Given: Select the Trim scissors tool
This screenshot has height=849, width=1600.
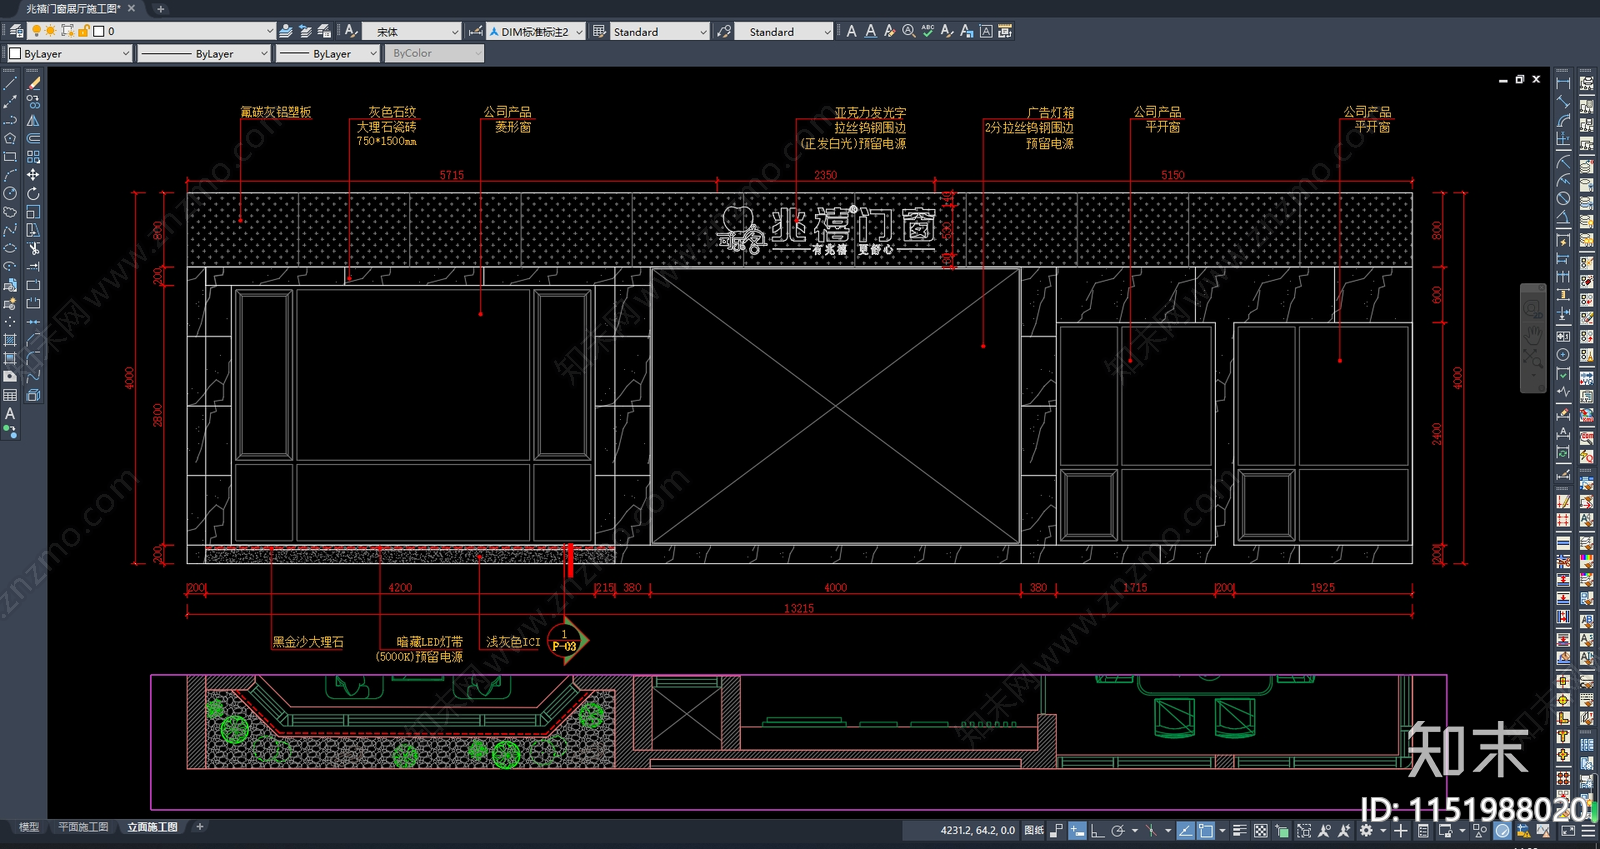Looking at the screenshot, I should (33, 248).
